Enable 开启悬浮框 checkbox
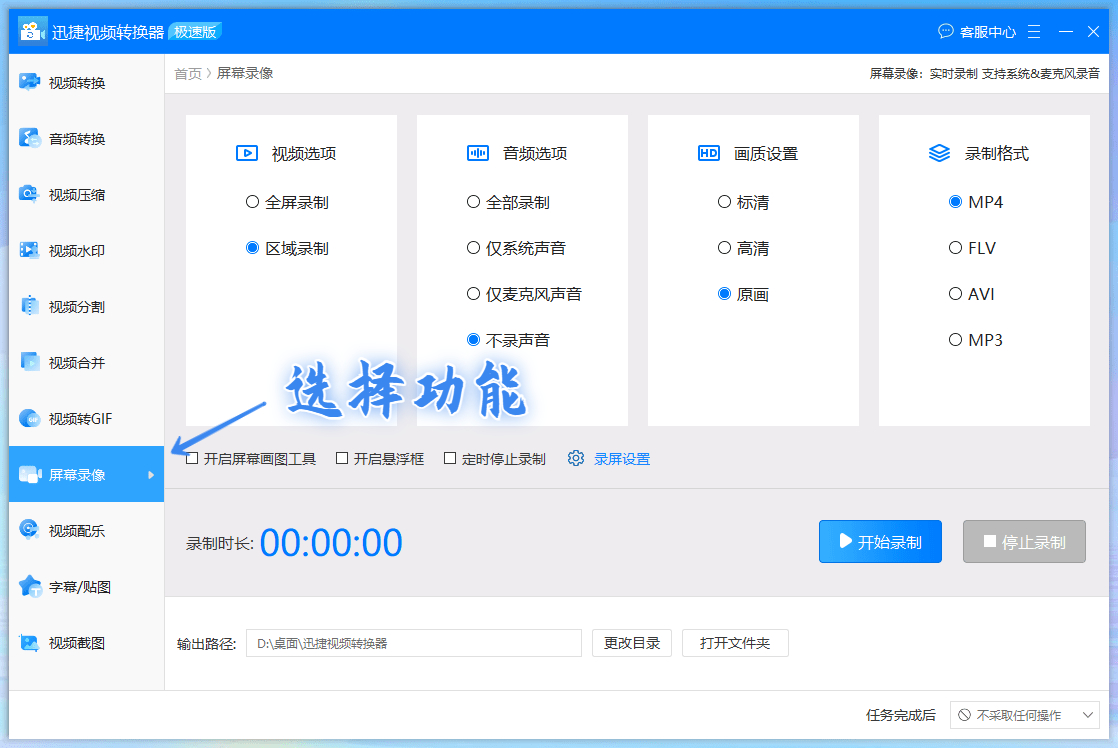The height and width of the screenshot is (748, 1118). pyautogui.click(x=342, y=458)
